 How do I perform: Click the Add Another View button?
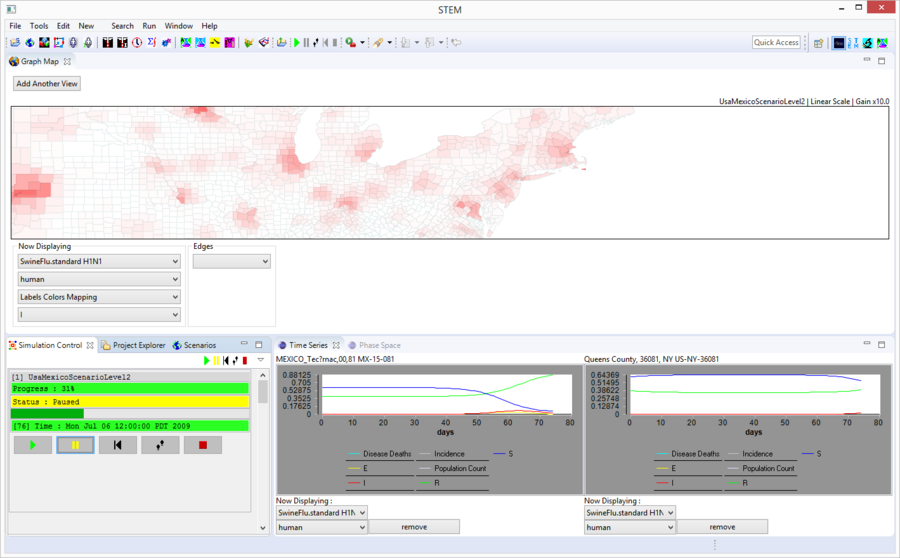[x=47, y=84]
